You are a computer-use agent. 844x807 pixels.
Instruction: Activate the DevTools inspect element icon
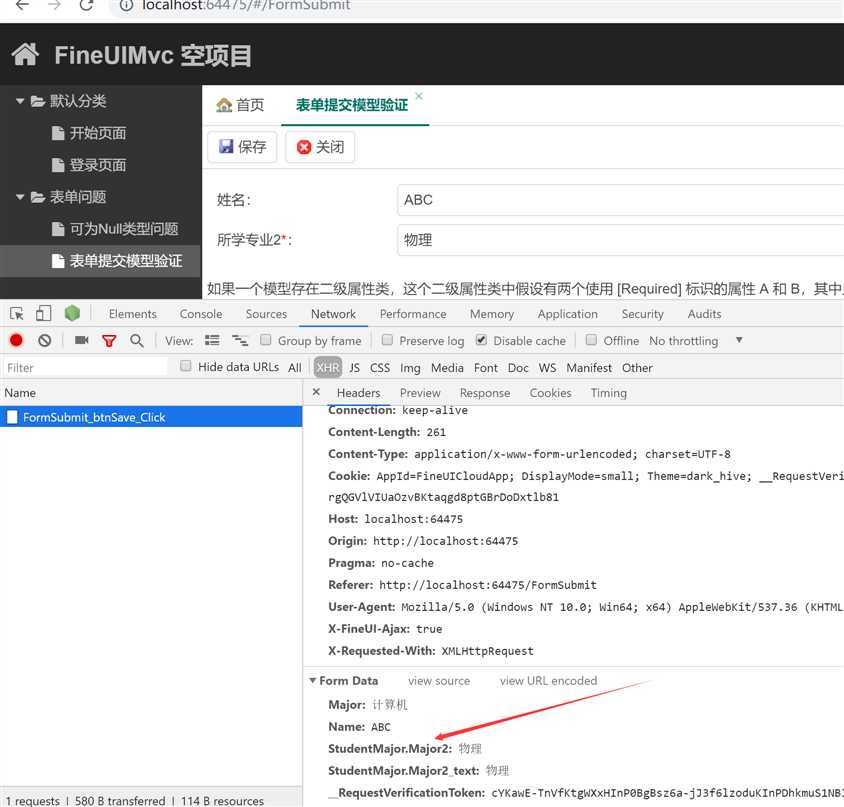17,313
